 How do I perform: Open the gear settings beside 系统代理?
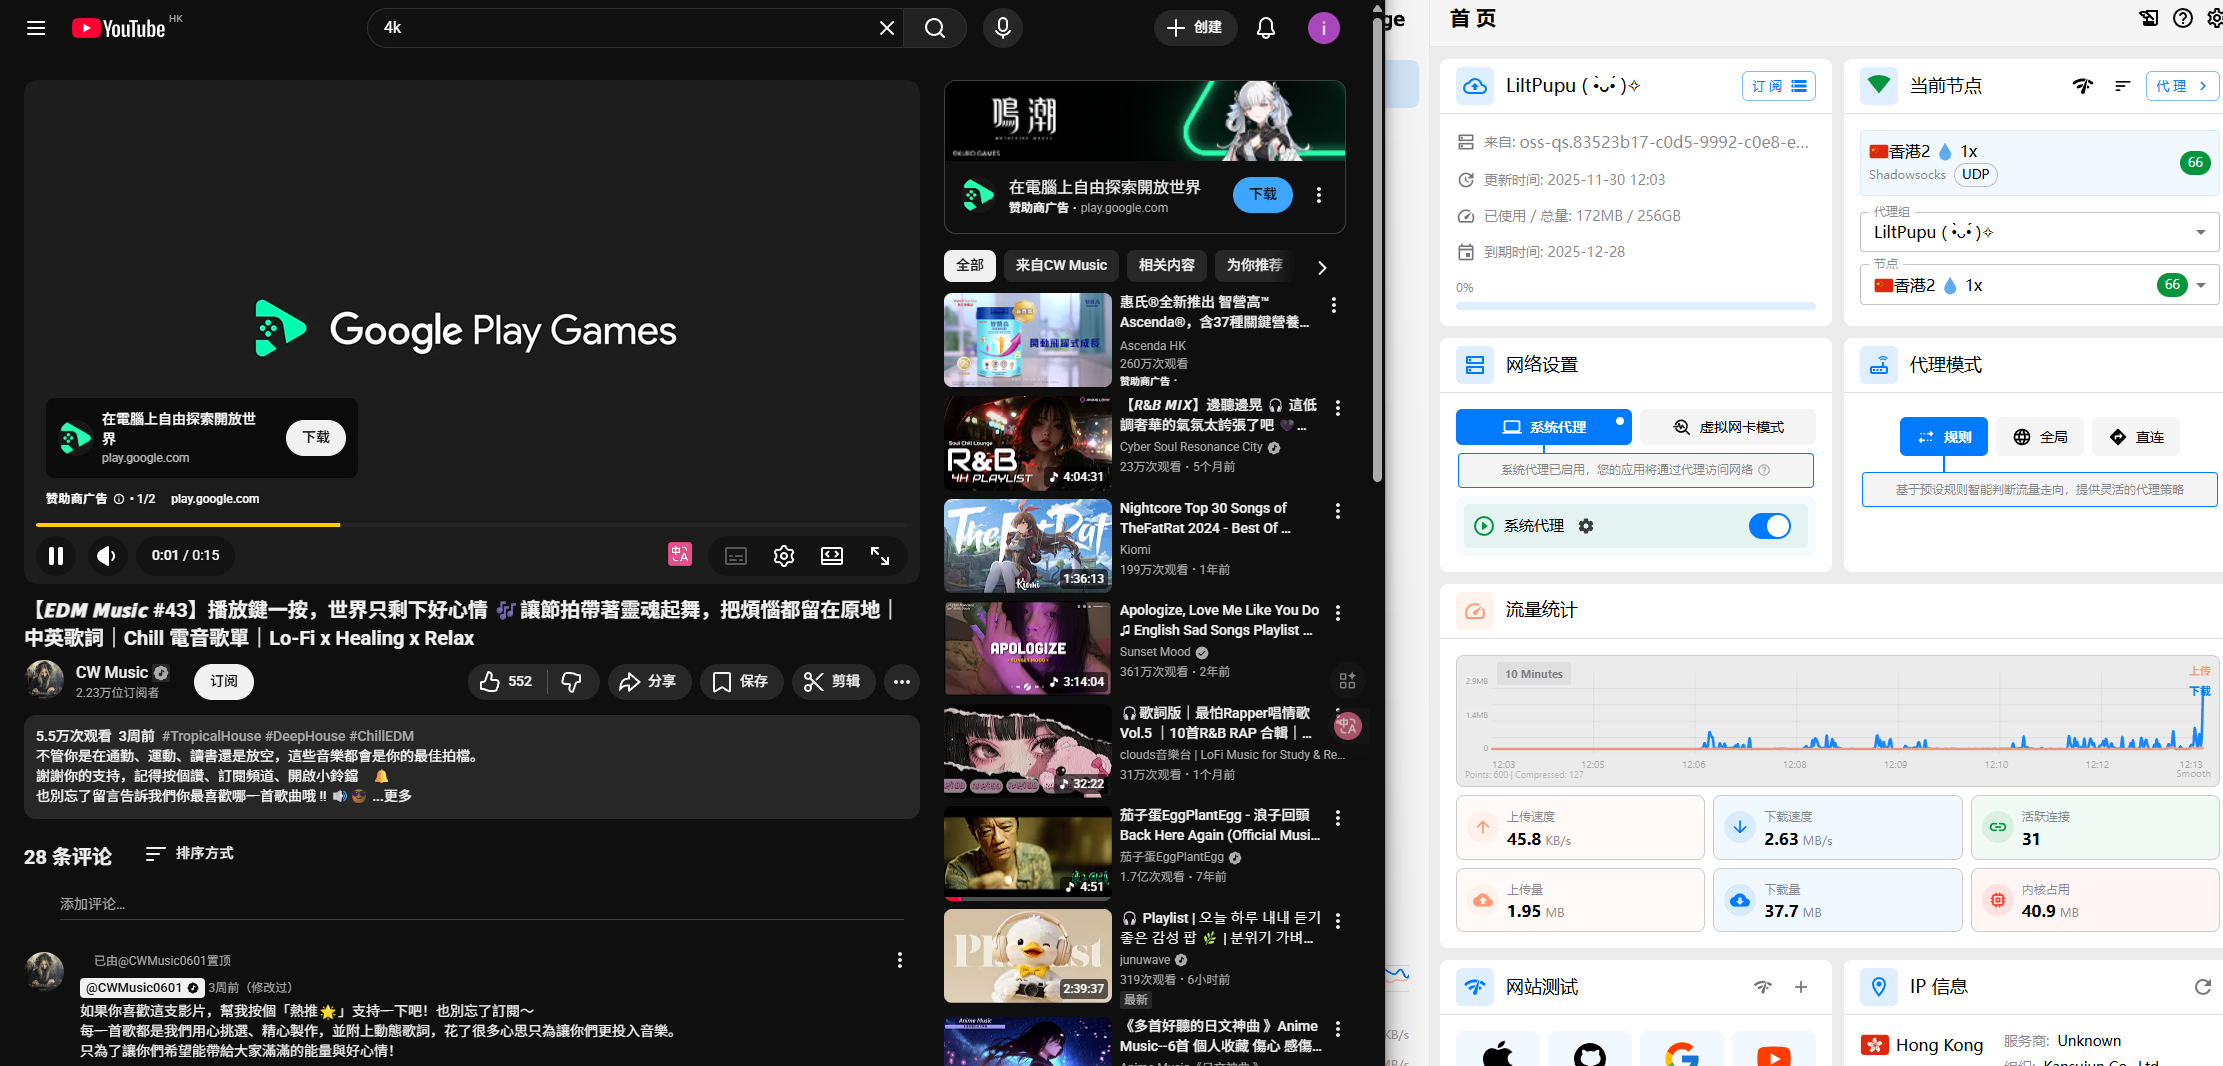(x=1586, y=526)
